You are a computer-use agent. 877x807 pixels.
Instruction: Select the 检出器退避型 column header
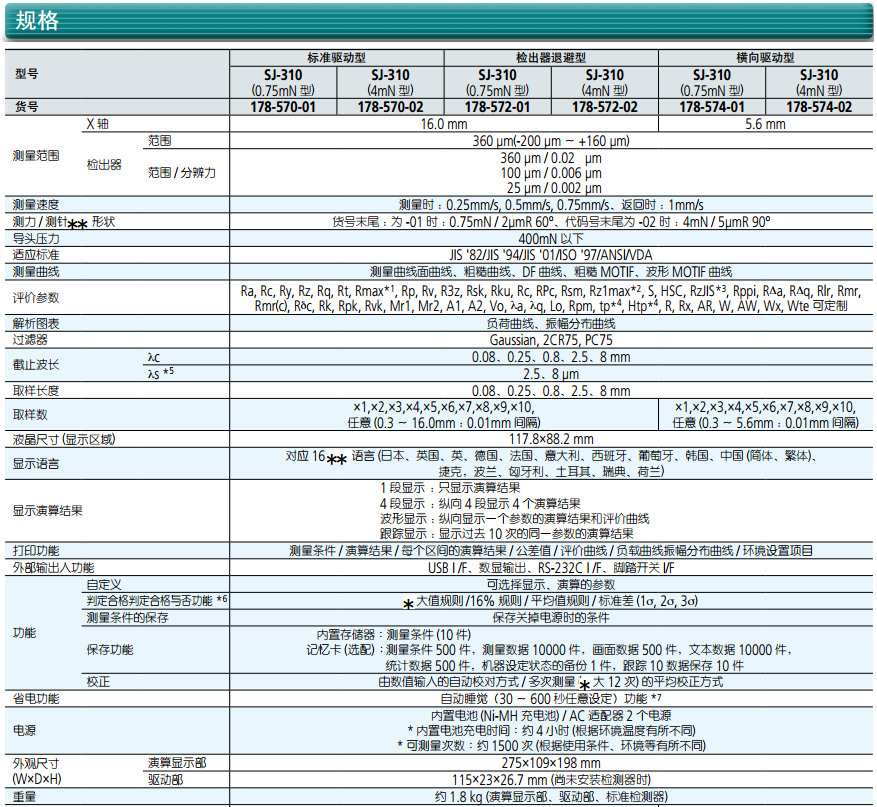(x=551, y=58)
